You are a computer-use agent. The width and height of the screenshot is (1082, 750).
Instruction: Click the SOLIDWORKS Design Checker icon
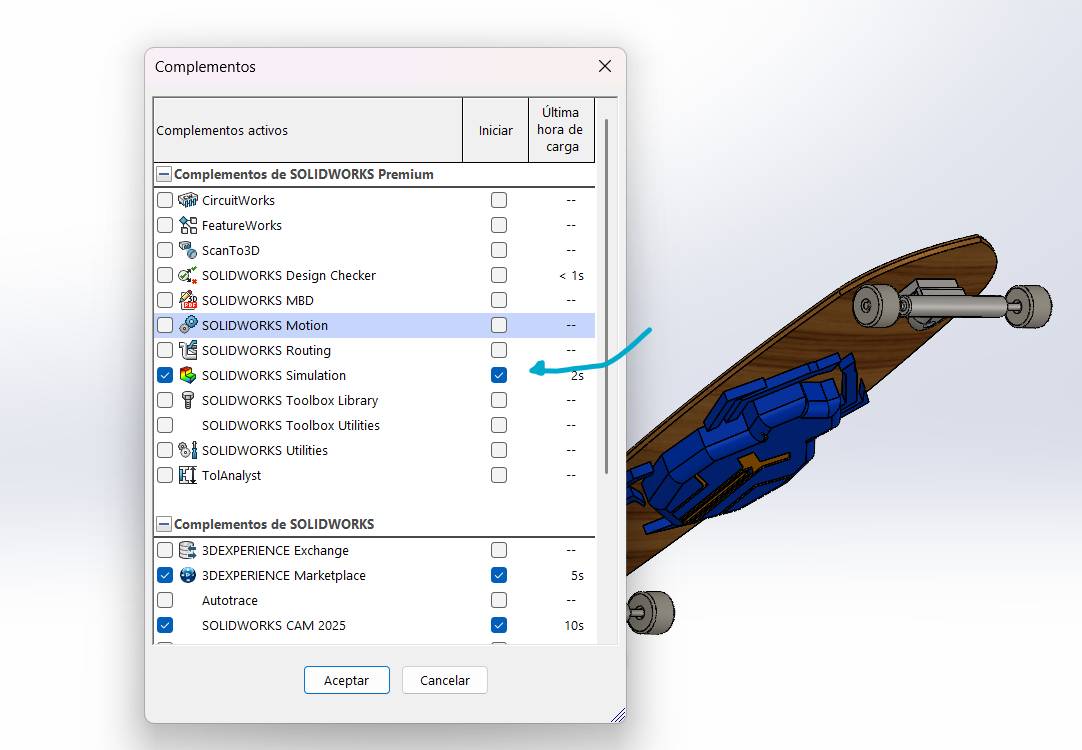(x=188, y=275)
